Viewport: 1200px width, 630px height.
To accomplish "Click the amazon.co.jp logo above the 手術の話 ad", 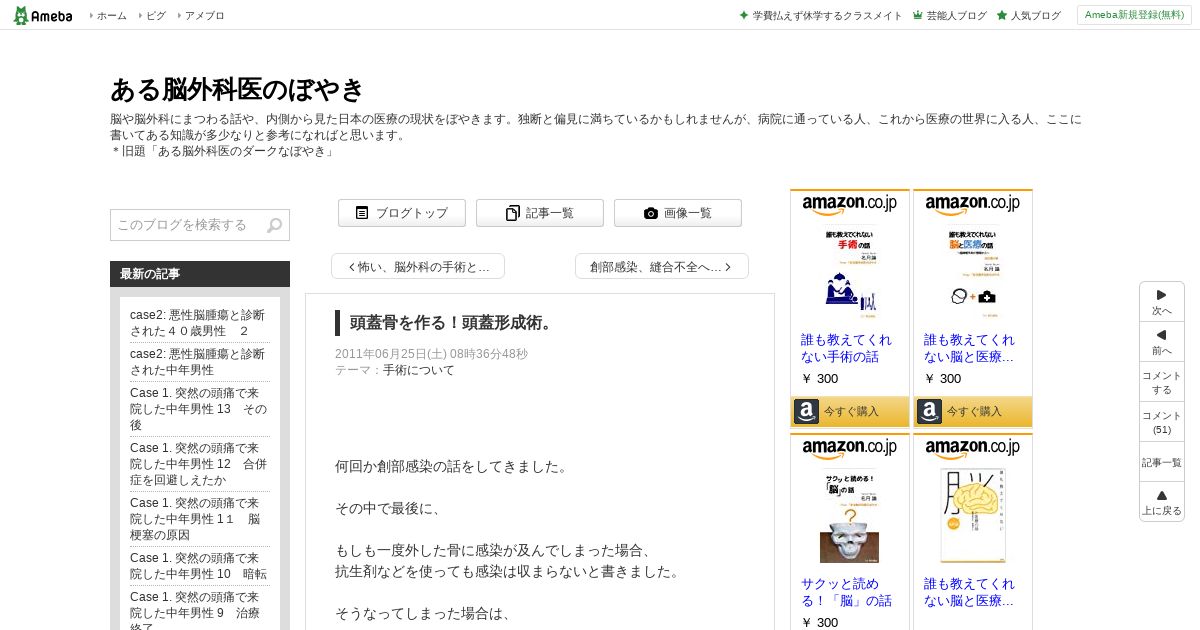I will point(849,205).
